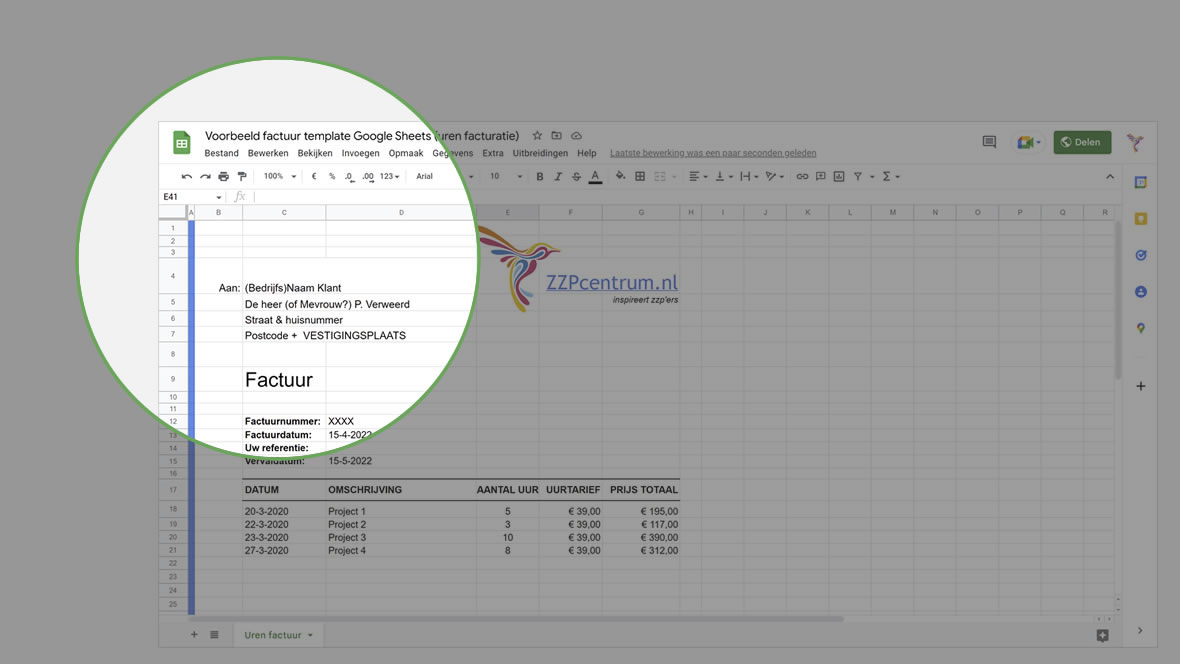The height and width of the screenshot is (664, 1180).
Task: Apply currency format with the € icon
Action: 313,176
